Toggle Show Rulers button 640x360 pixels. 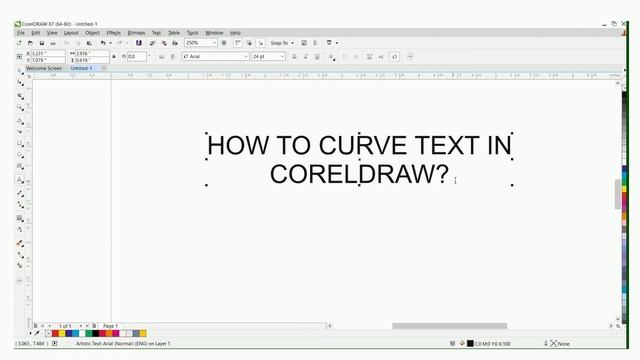click(x=238, y=43)
